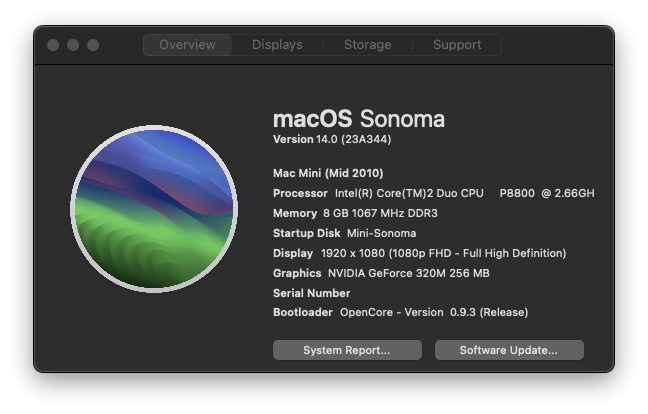Click the Display 1920 x 1080 entry
This screenshot has width=648, height=414.
point(419,253)
